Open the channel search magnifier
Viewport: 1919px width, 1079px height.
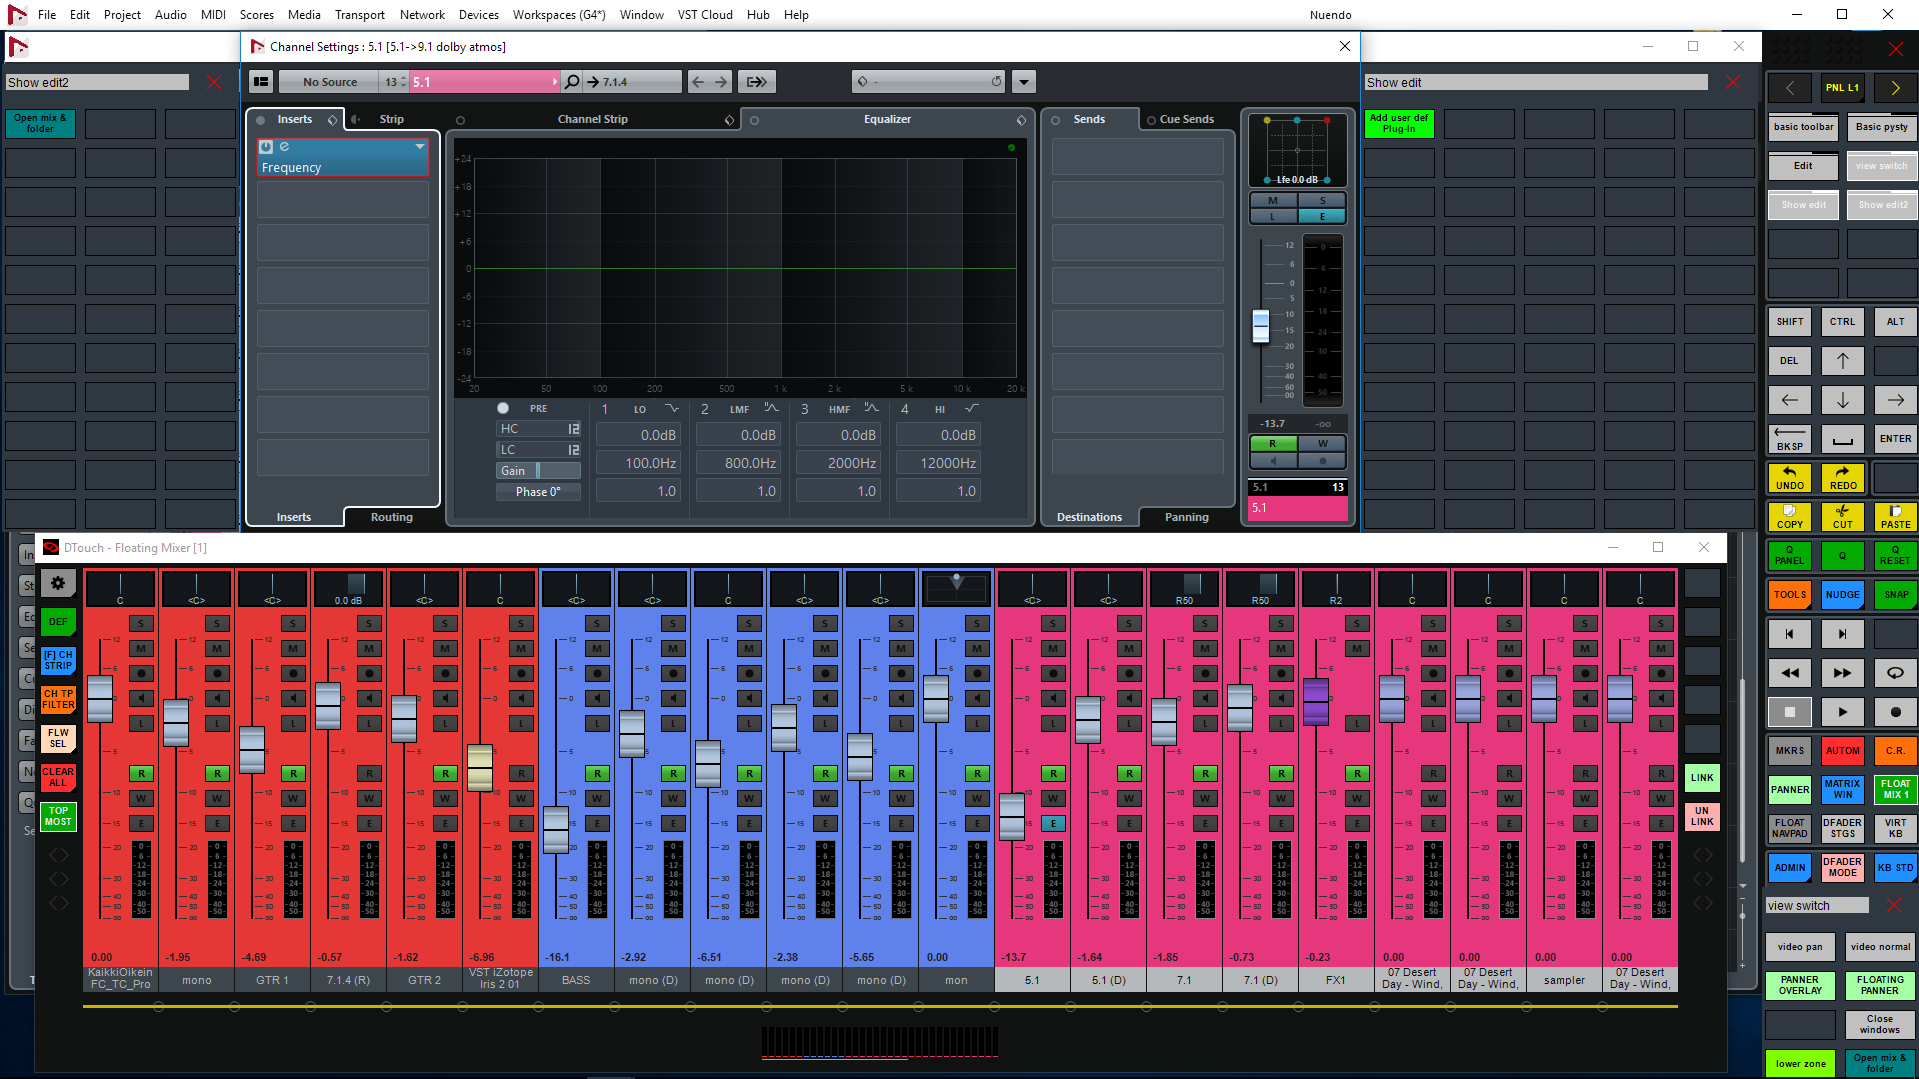click(x=572, y=82)
